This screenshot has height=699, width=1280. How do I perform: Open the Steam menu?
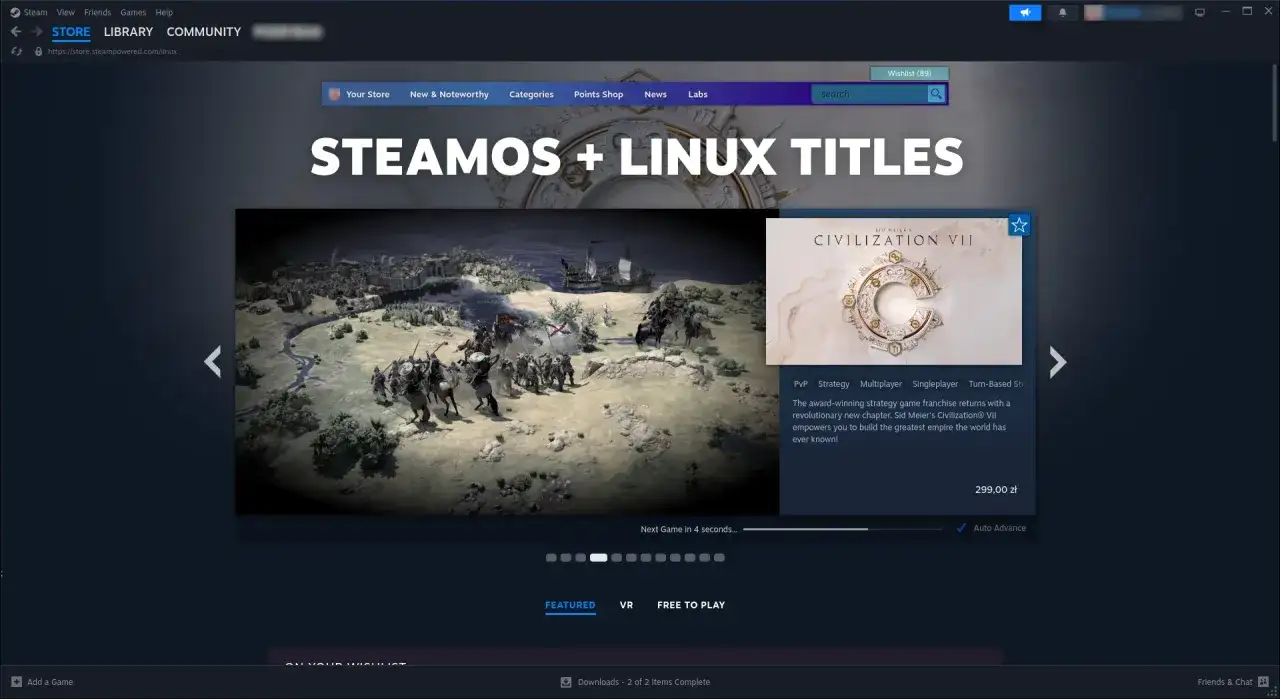[x=36, y=12]
